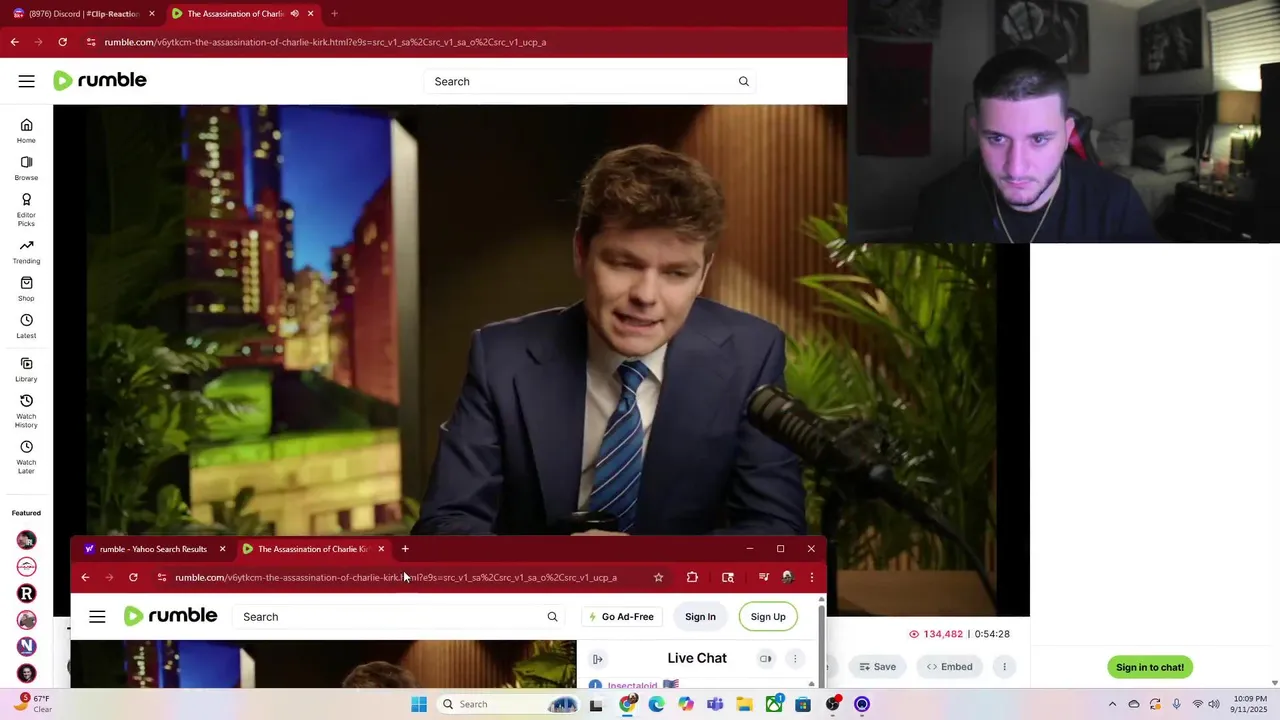Reload the page in the background window
The image size is (1280, 720).
pos(62,42)
